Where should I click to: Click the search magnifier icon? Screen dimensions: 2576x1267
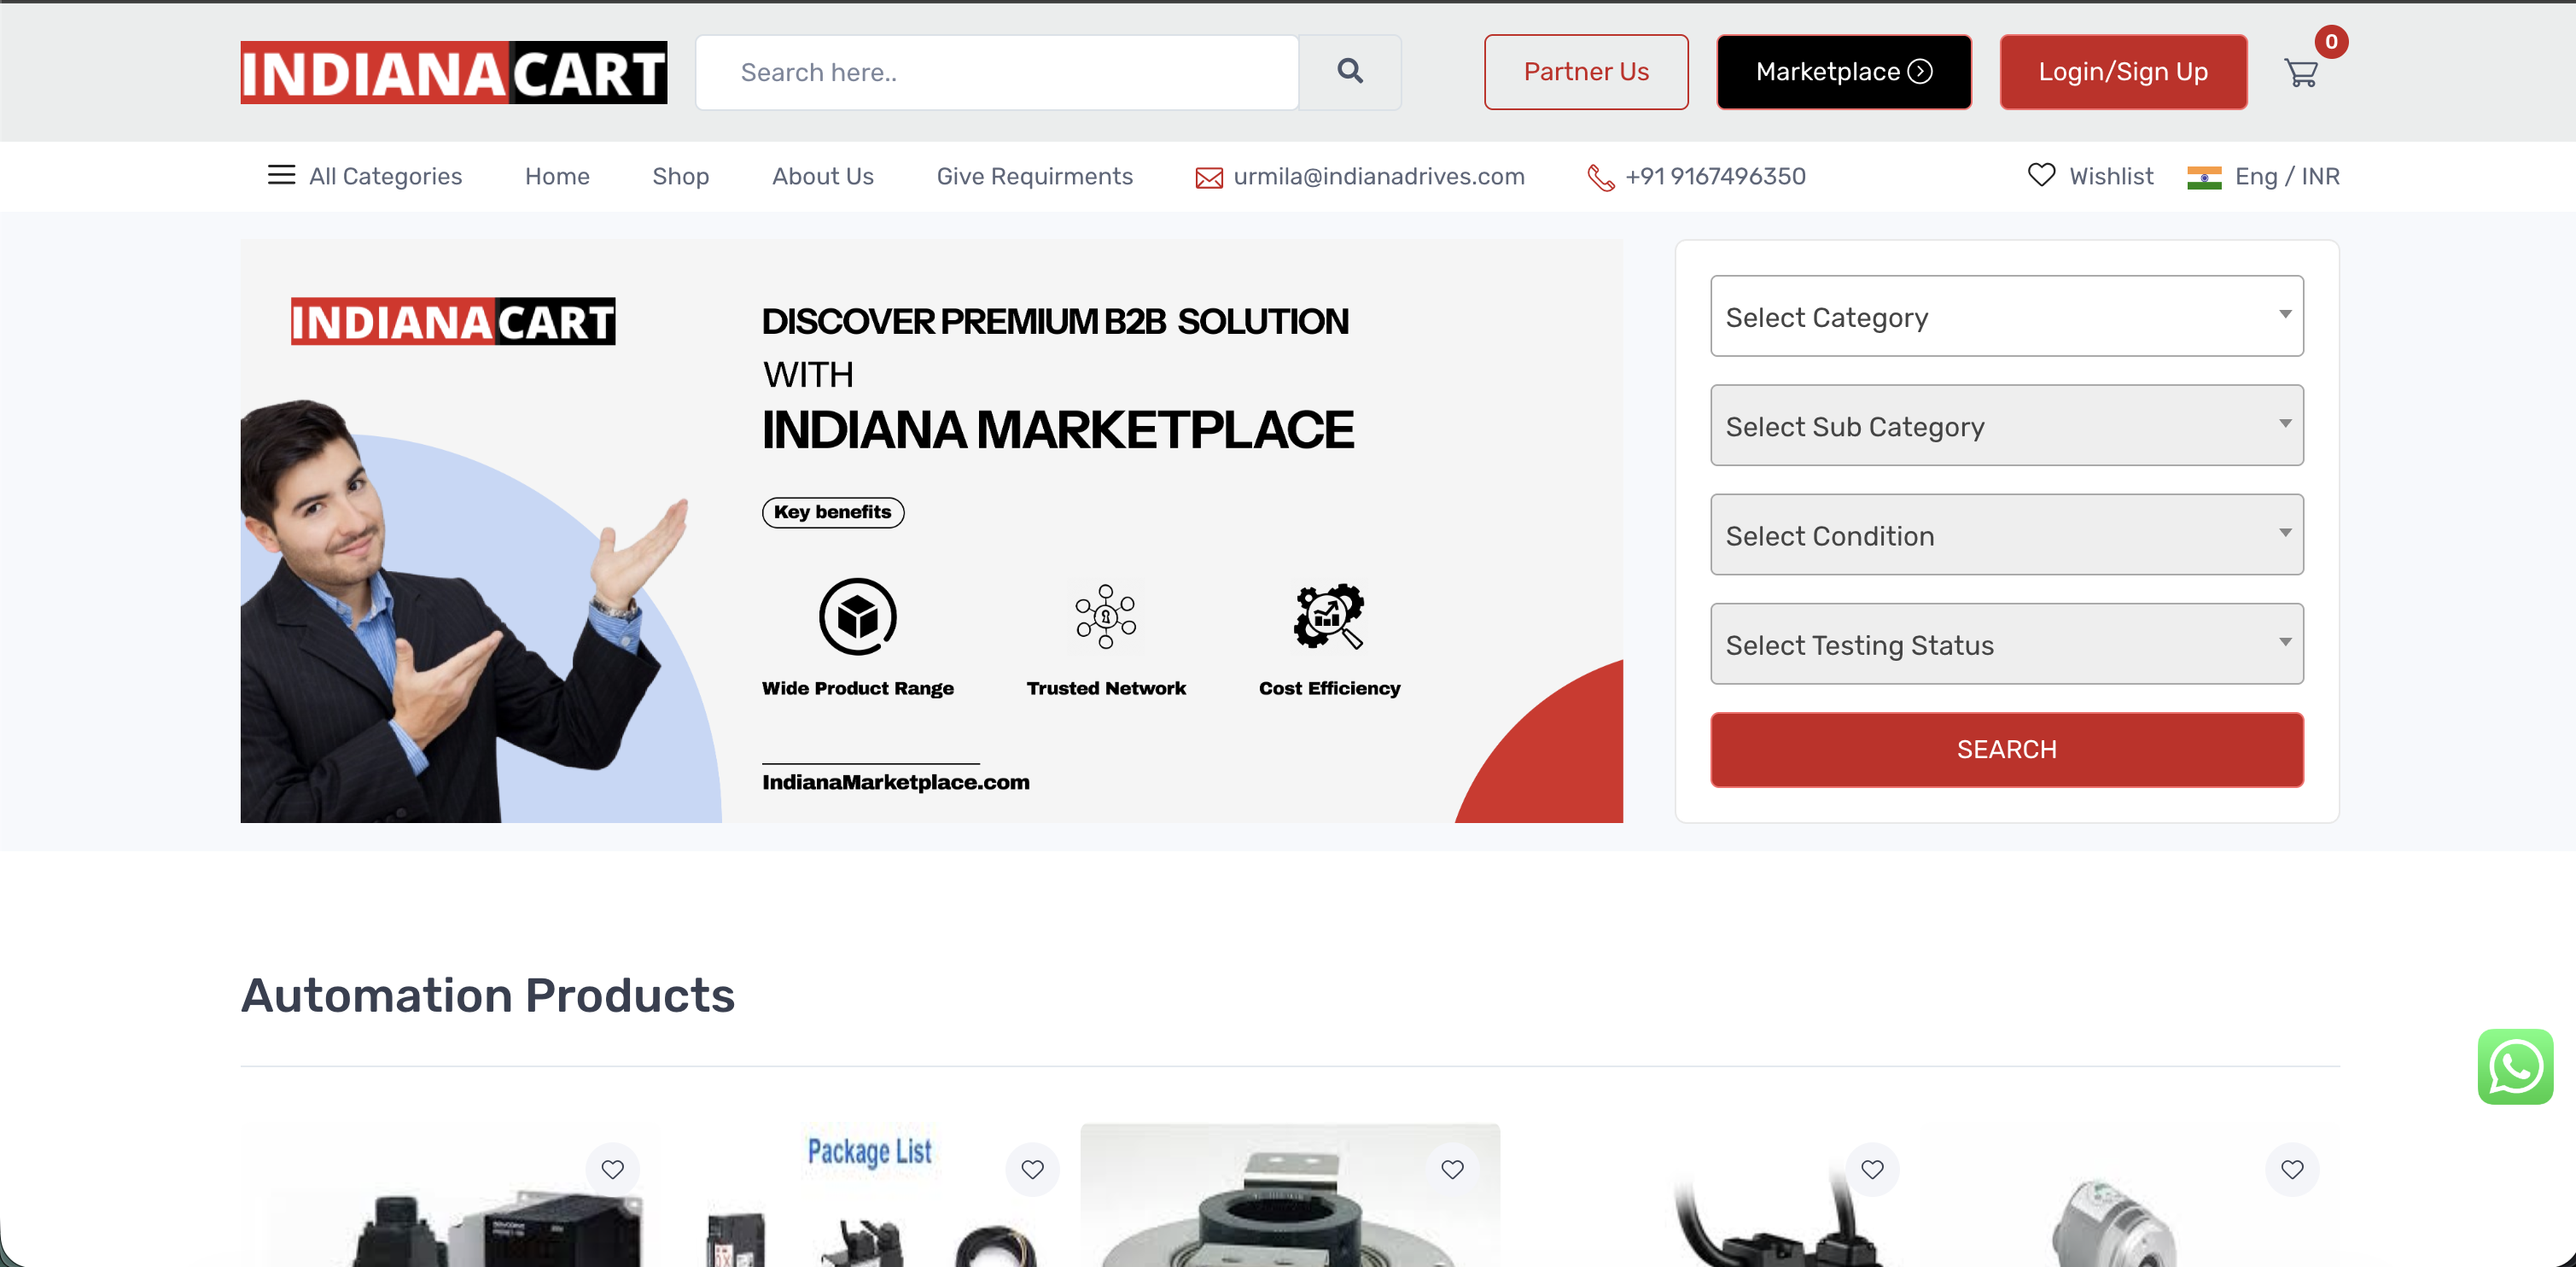pos(1349,71)
